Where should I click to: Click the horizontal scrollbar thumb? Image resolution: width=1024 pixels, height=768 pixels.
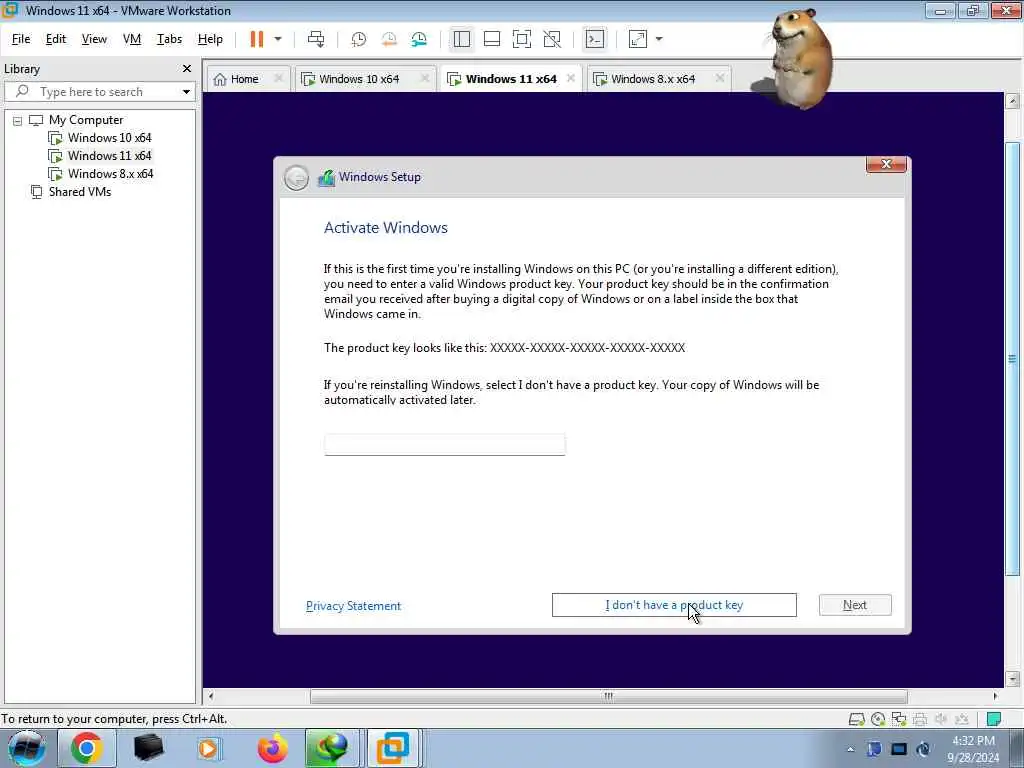[x=609, y=696]
